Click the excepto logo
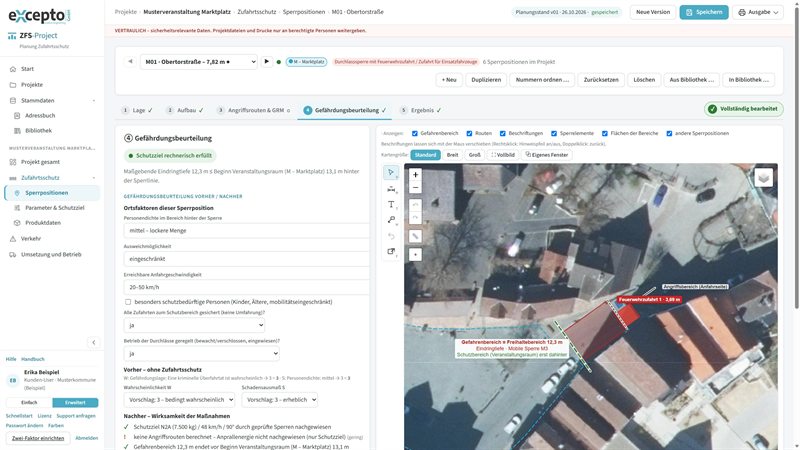Image resolution: width=800 pixels, height=450 pixels. tap(39, 16)
